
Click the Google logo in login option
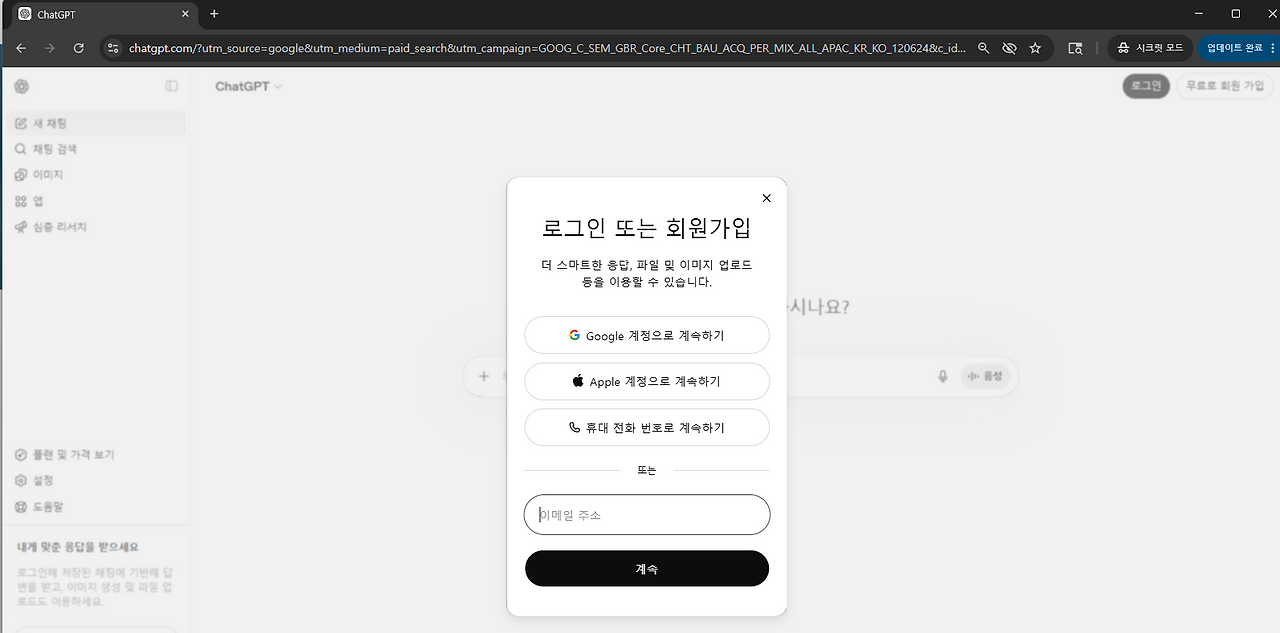[575, 335]
